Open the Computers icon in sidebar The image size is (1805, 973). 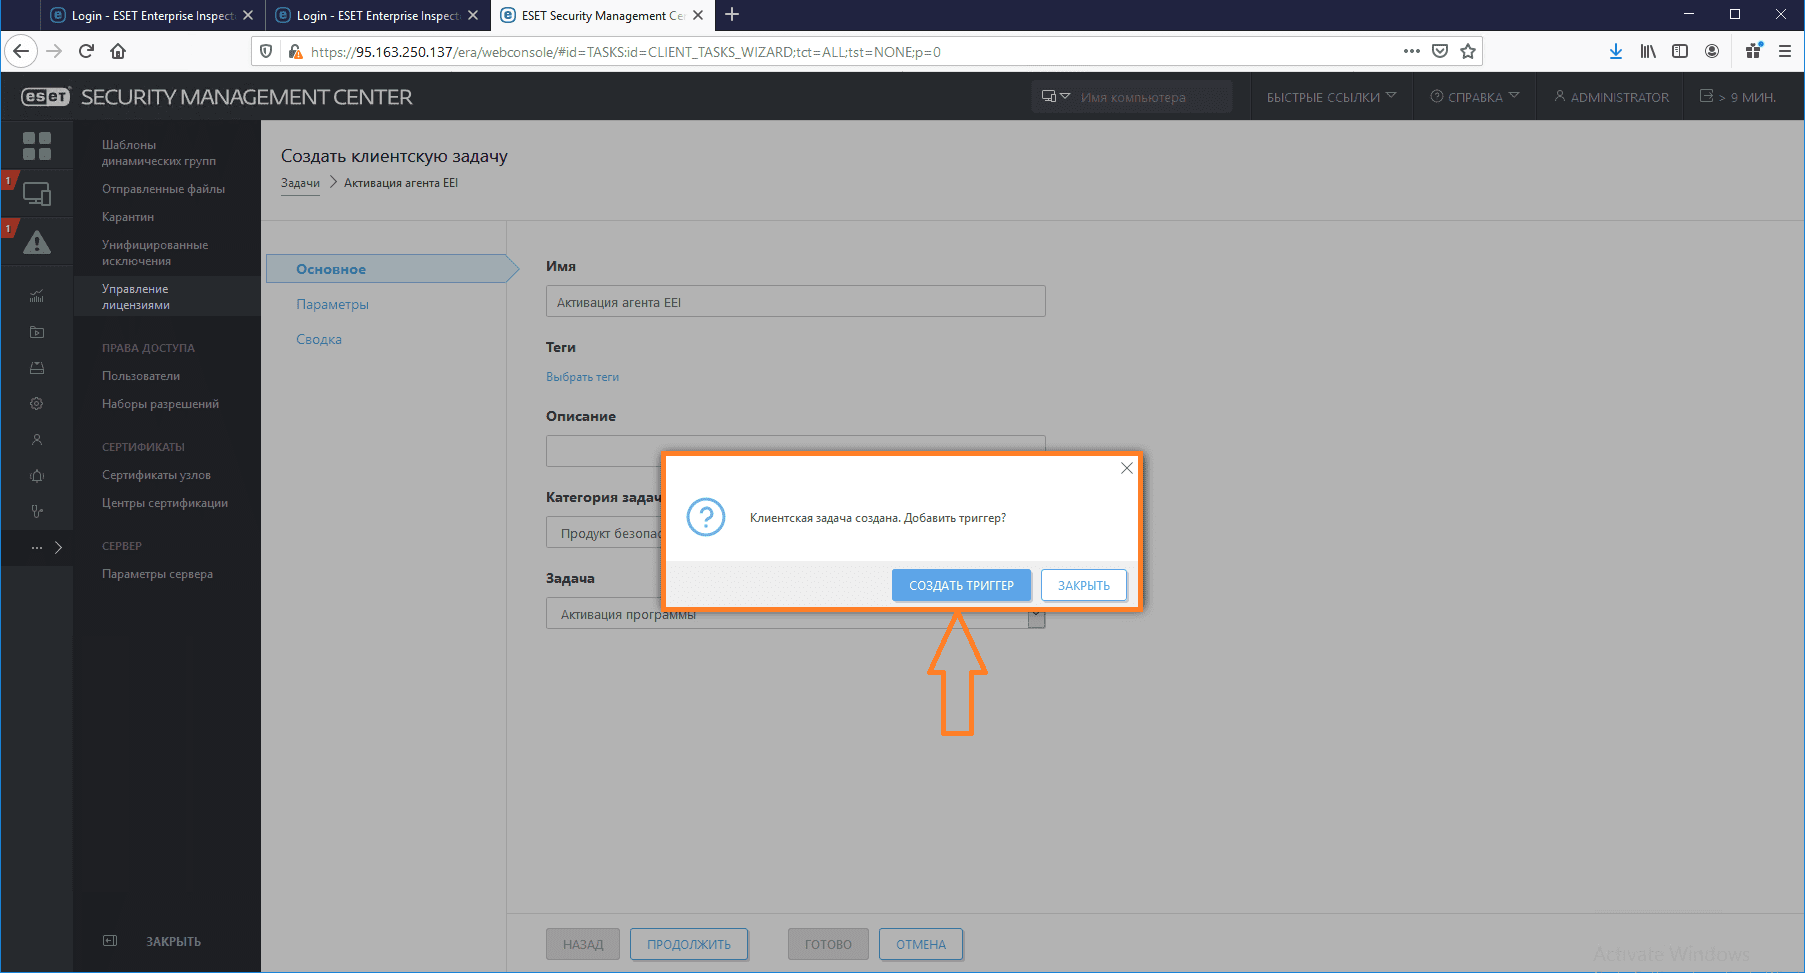coord(37,194)
